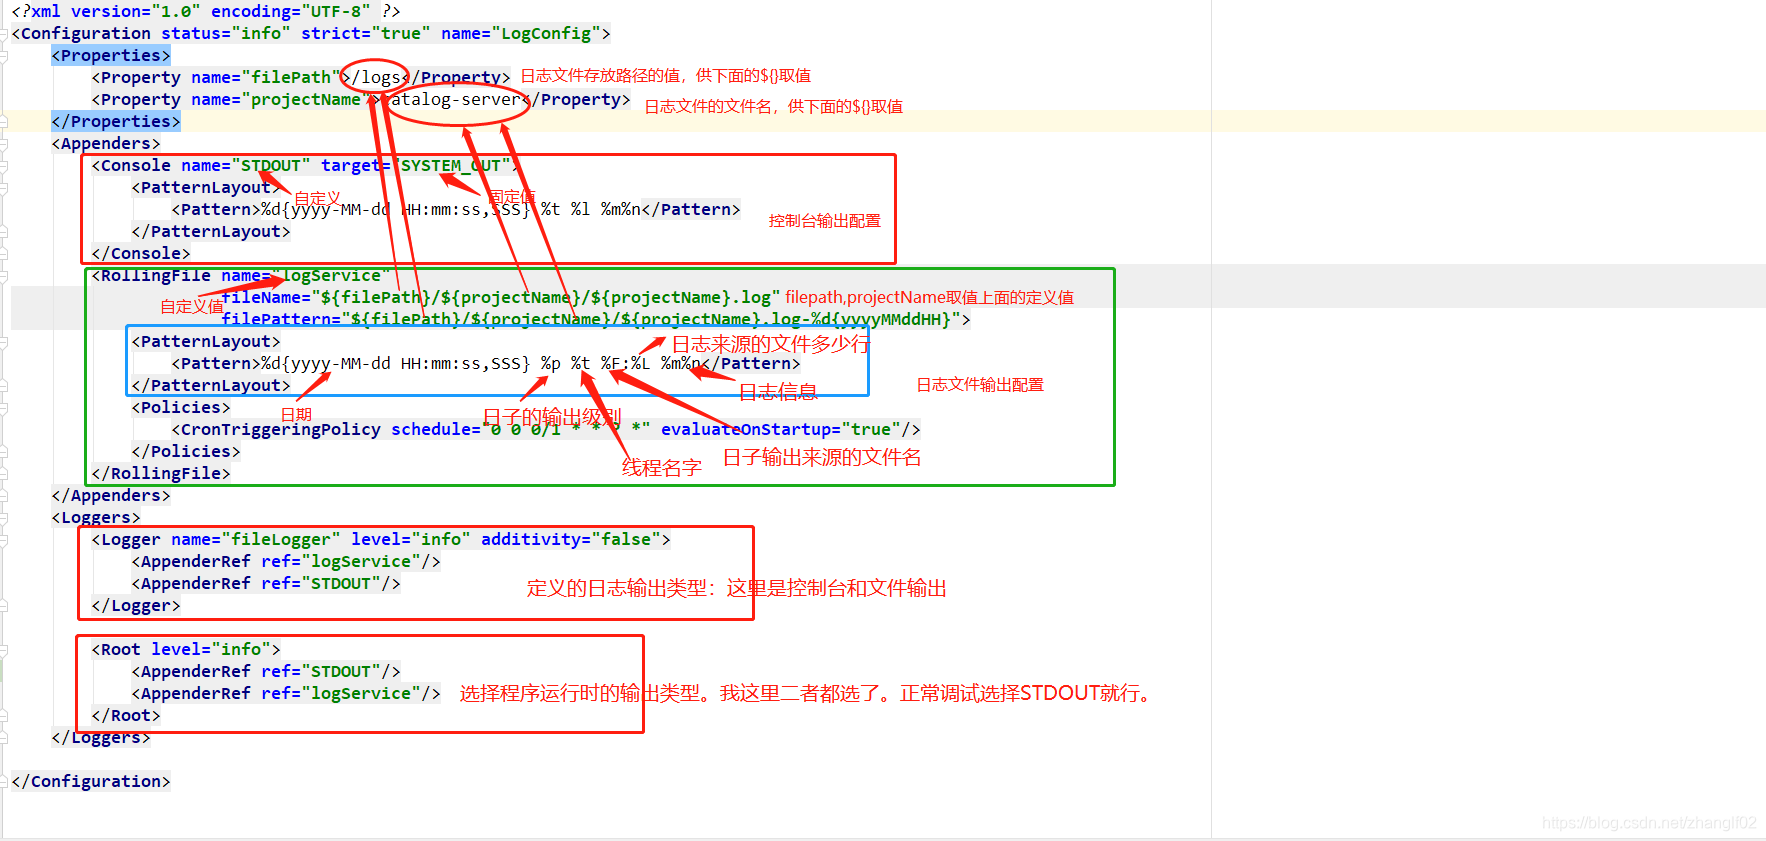1766x841 pixels.
Task: Click the closing </RollingFile> tag
Action: (x=161, y=473)
